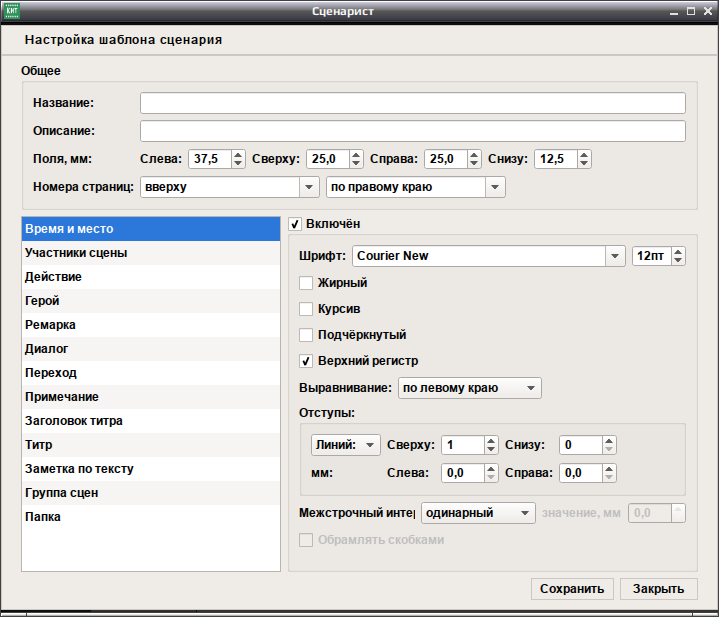Click the Закрыть button

click(658, 589)
